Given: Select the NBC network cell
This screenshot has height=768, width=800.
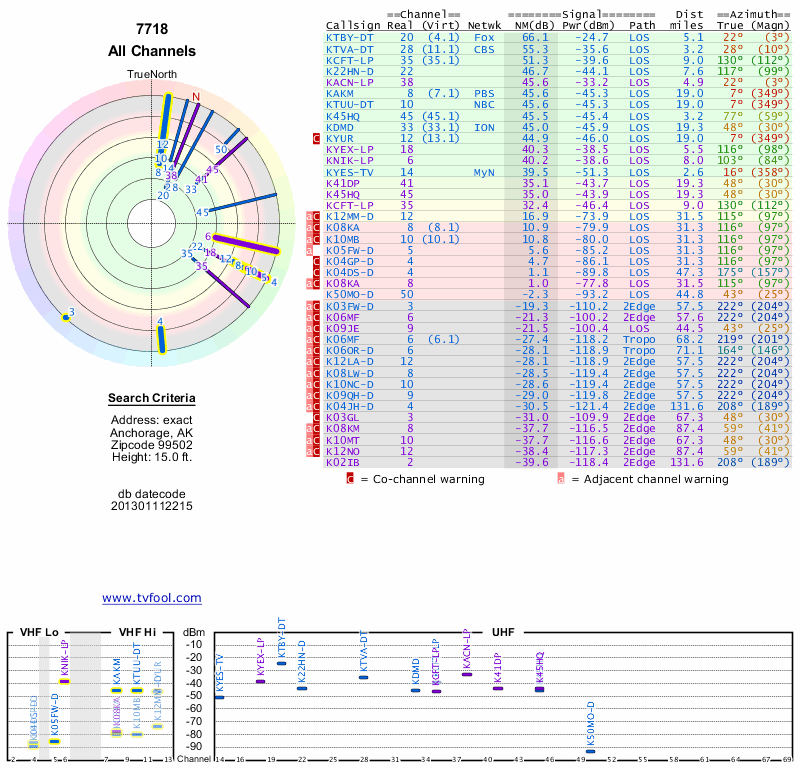Looking at the screenshot, I should 484,105.
